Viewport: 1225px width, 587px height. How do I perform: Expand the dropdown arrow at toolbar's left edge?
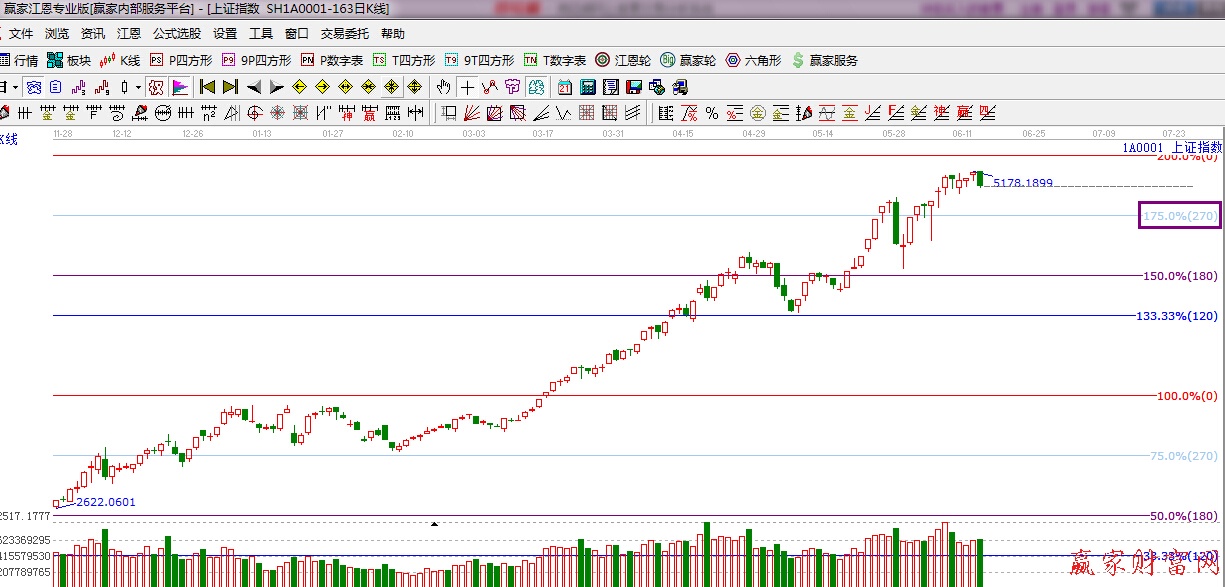coord(15,87)
